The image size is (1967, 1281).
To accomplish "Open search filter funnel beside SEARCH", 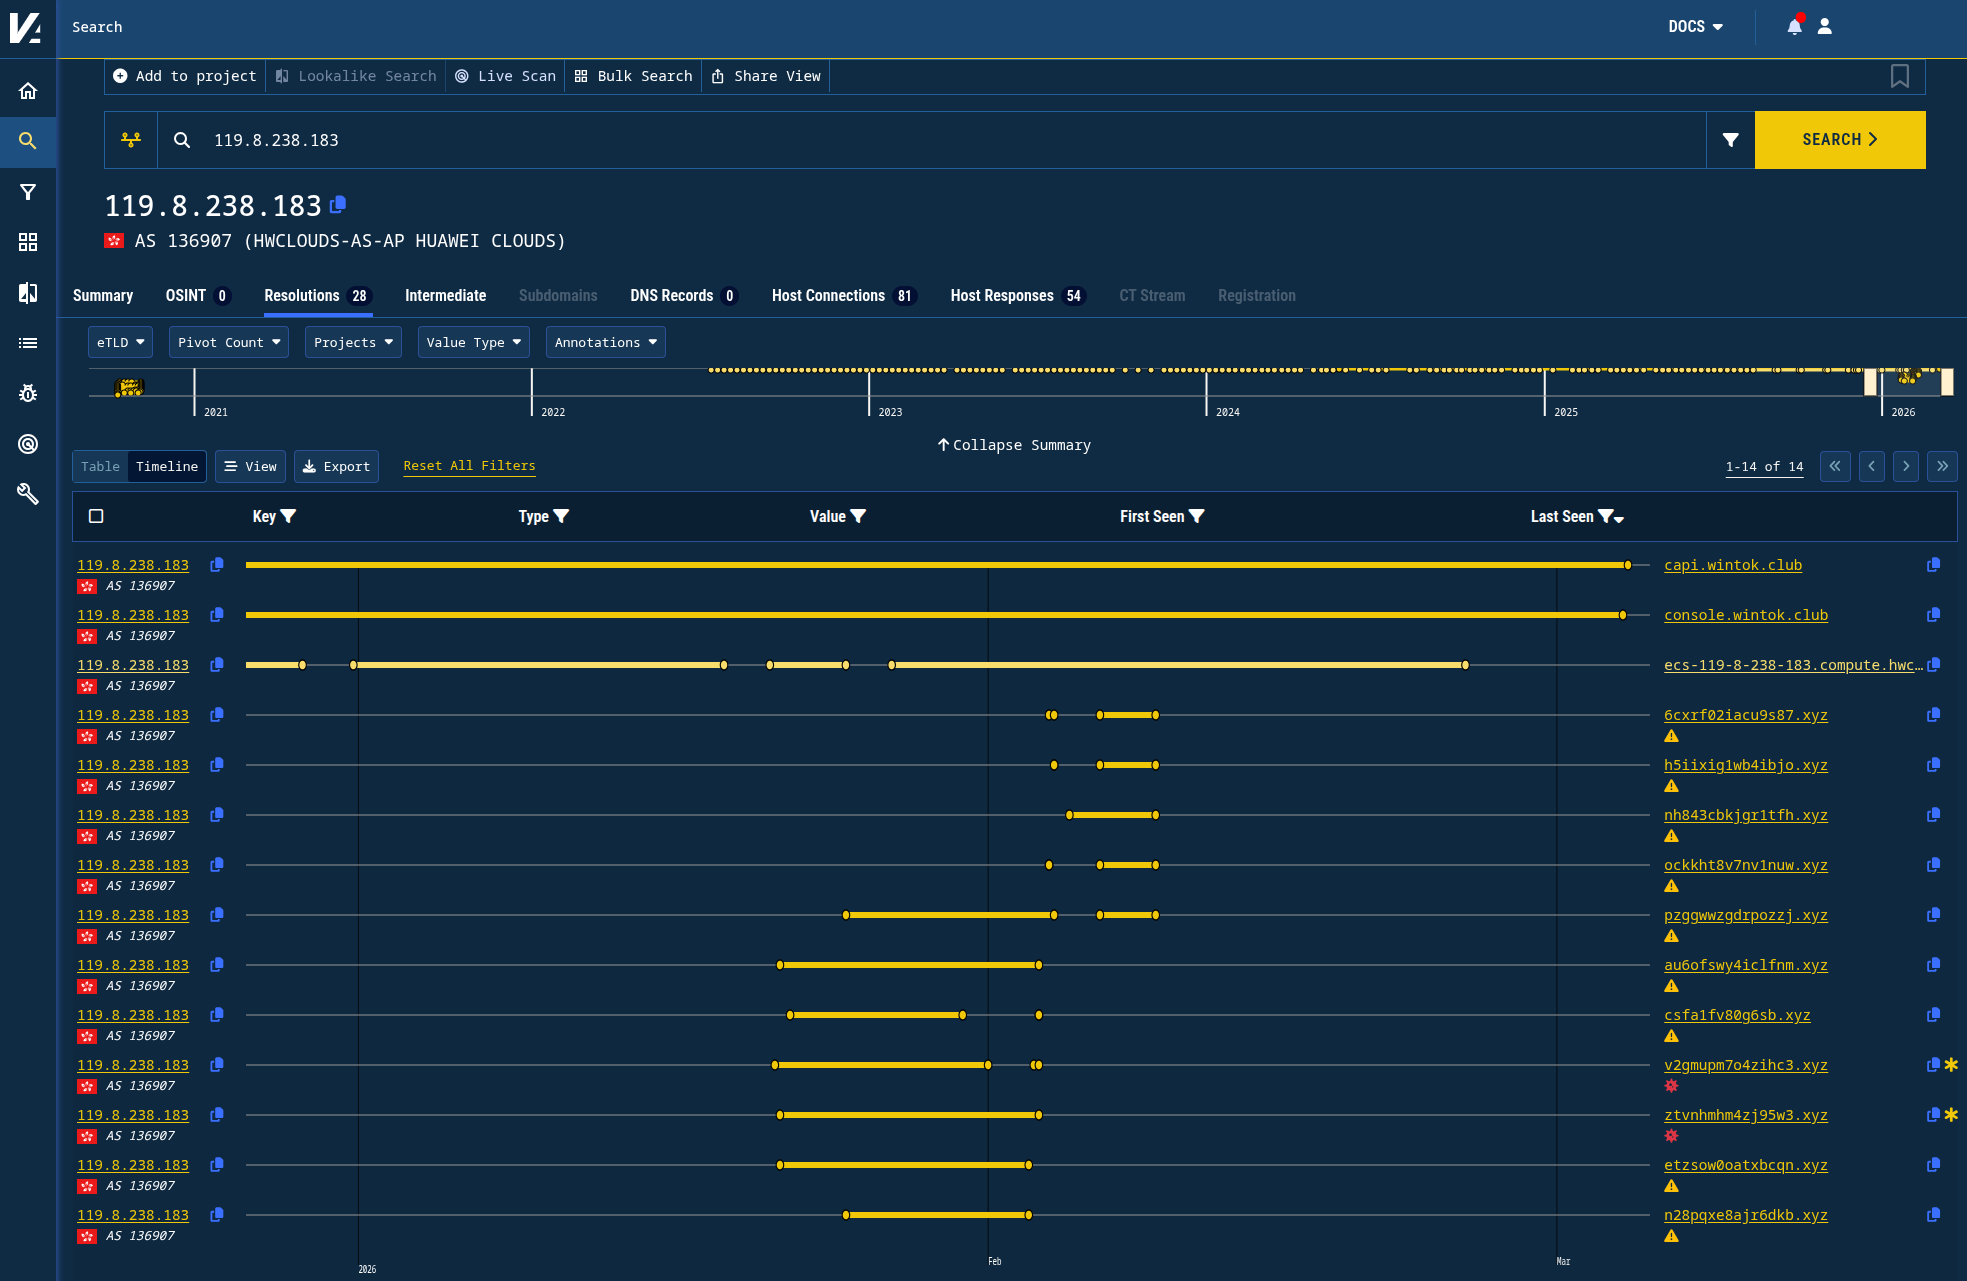I will tap(1730, 140).
